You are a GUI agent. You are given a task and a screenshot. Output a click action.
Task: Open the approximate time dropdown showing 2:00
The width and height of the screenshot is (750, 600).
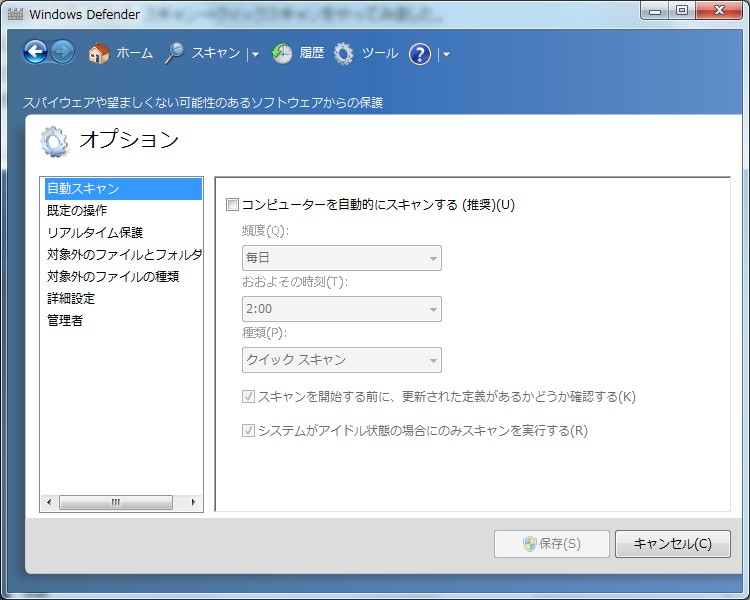341,309
